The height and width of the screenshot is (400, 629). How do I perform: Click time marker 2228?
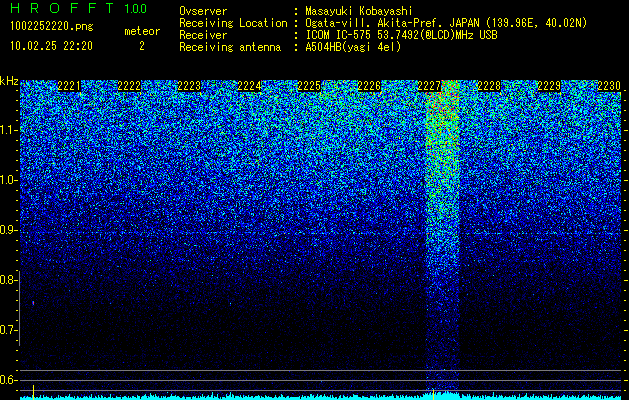[x=489, y=86]
